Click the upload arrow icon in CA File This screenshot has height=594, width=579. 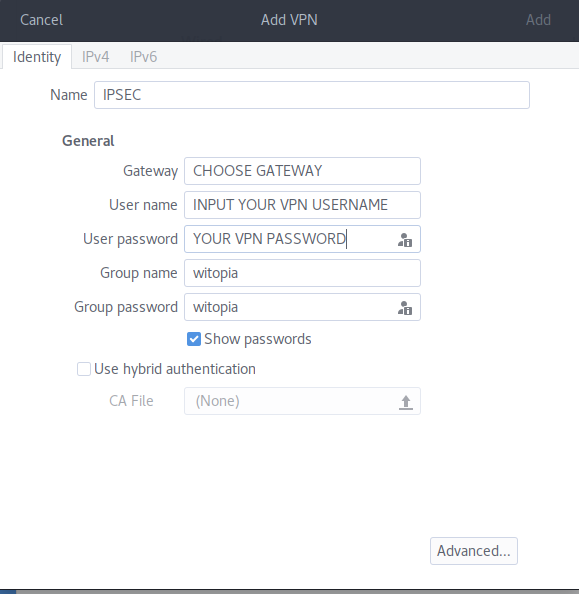[x=405, y=402]
